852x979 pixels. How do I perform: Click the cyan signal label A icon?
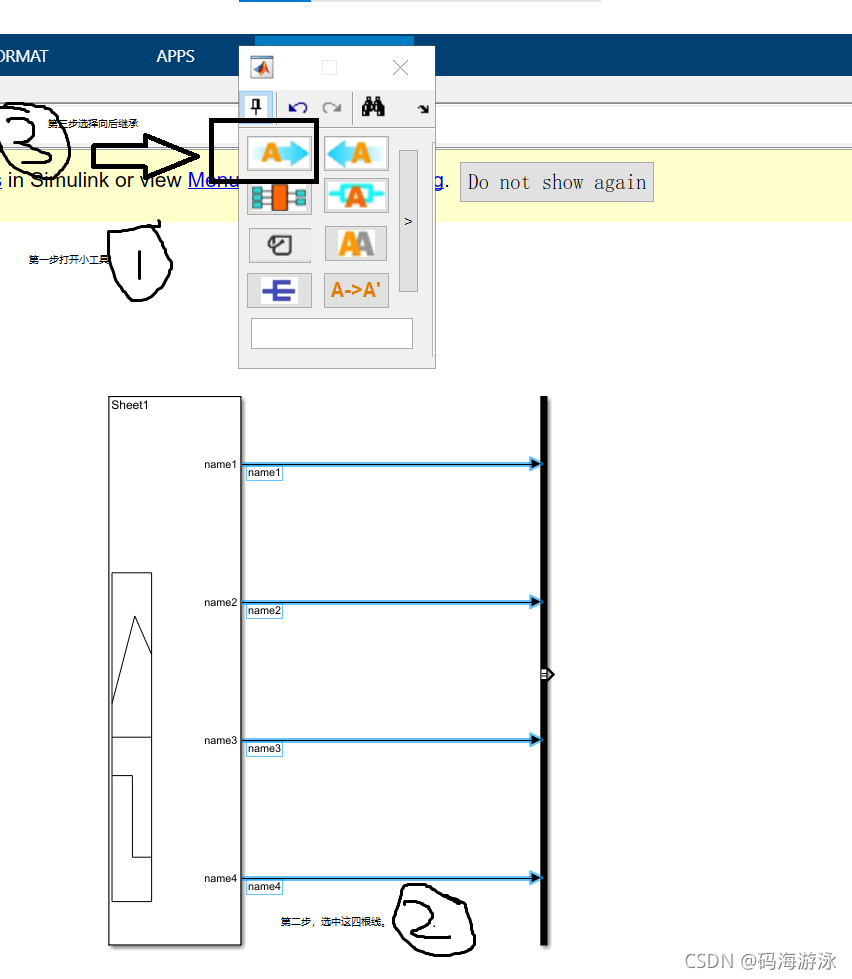tap(356, 195)
